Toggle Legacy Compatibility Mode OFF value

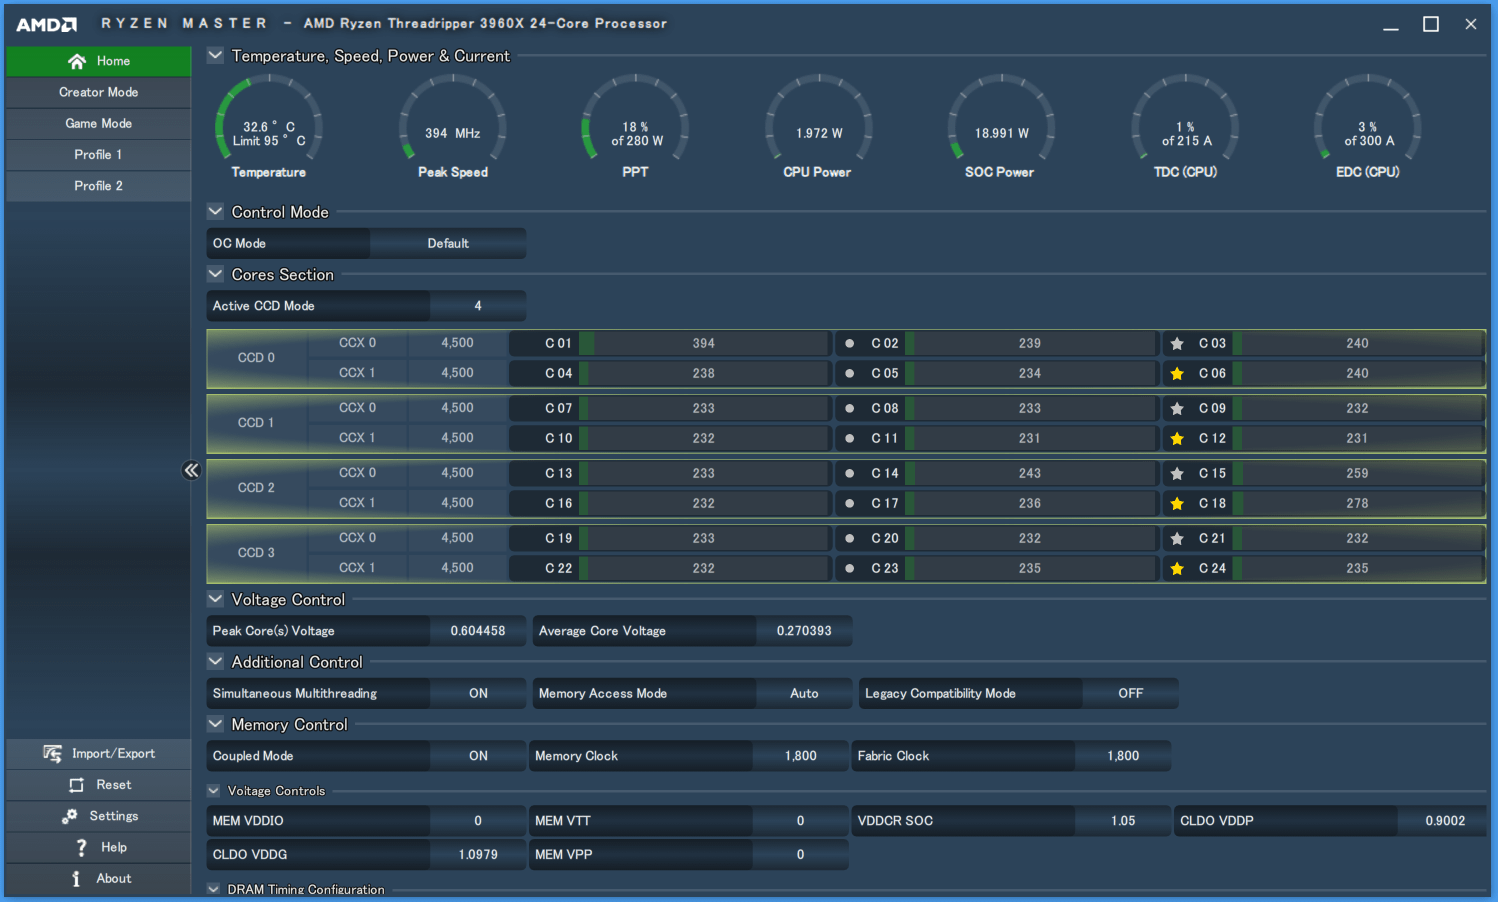[1130, 693]
